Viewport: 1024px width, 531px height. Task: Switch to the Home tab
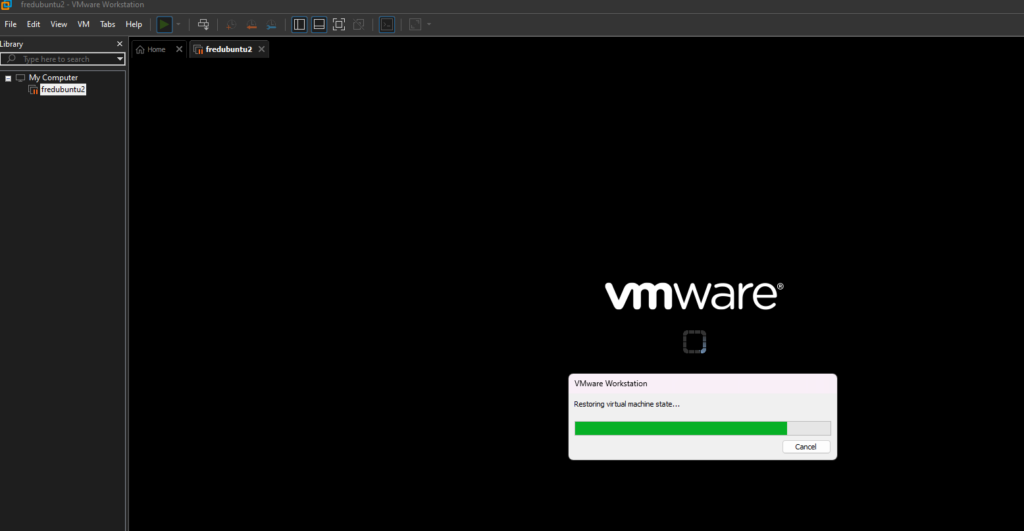point(156,50)
